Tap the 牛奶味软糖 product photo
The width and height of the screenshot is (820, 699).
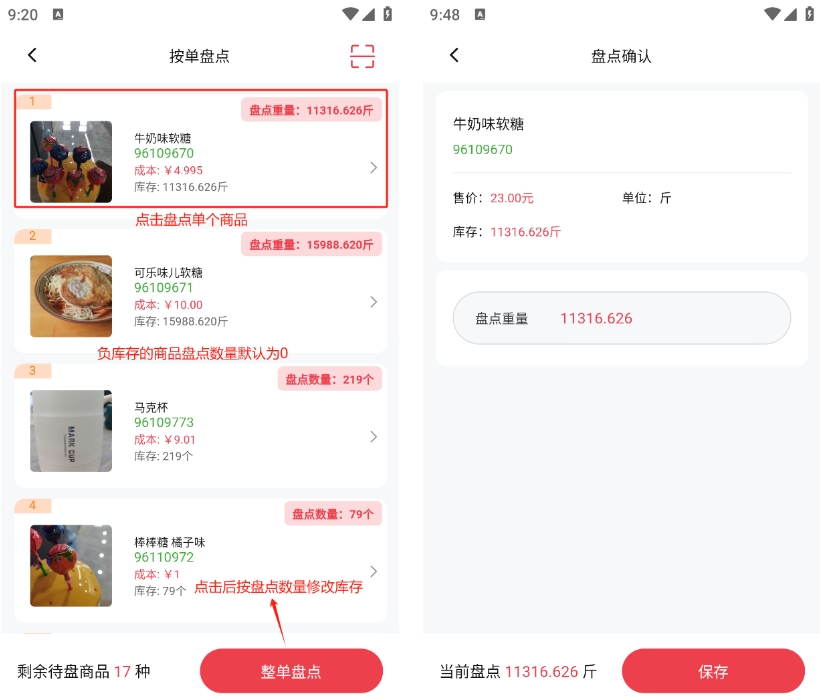(x=71, y=162)
